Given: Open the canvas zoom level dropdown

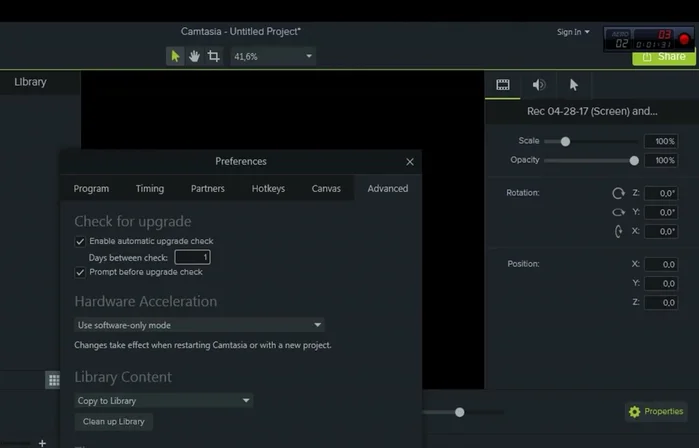Looking at the screenshot, I should coord(273,57).
